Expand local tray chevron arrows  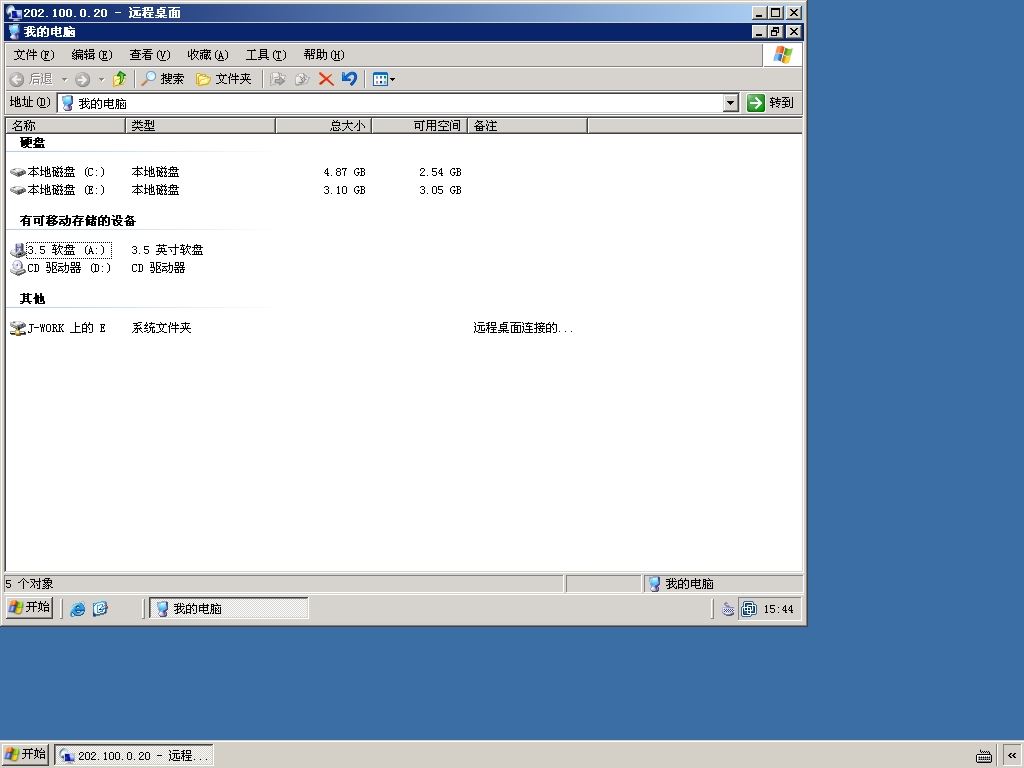point(1012,756)
